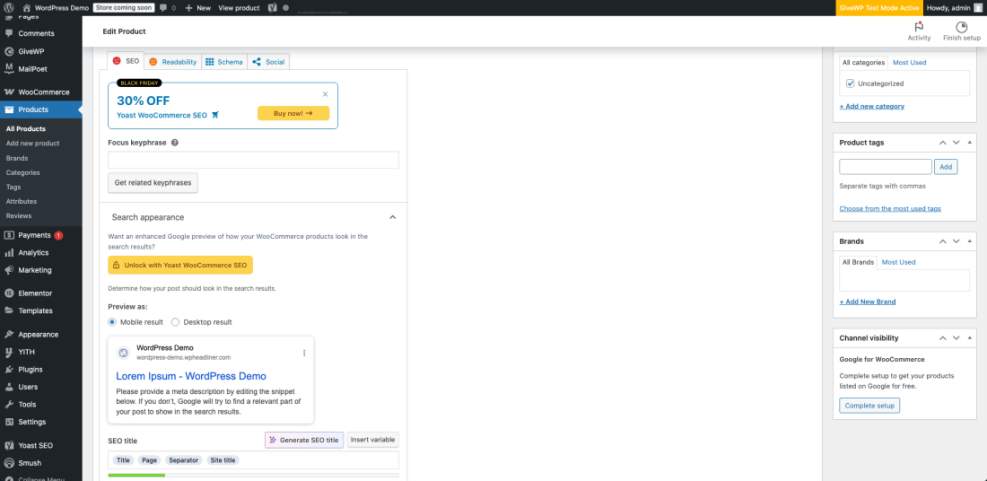This screenshot has height=481, width=987.
Task: Uncheck the Uncategorized category checkbox
Action: (x=850, y=83)
